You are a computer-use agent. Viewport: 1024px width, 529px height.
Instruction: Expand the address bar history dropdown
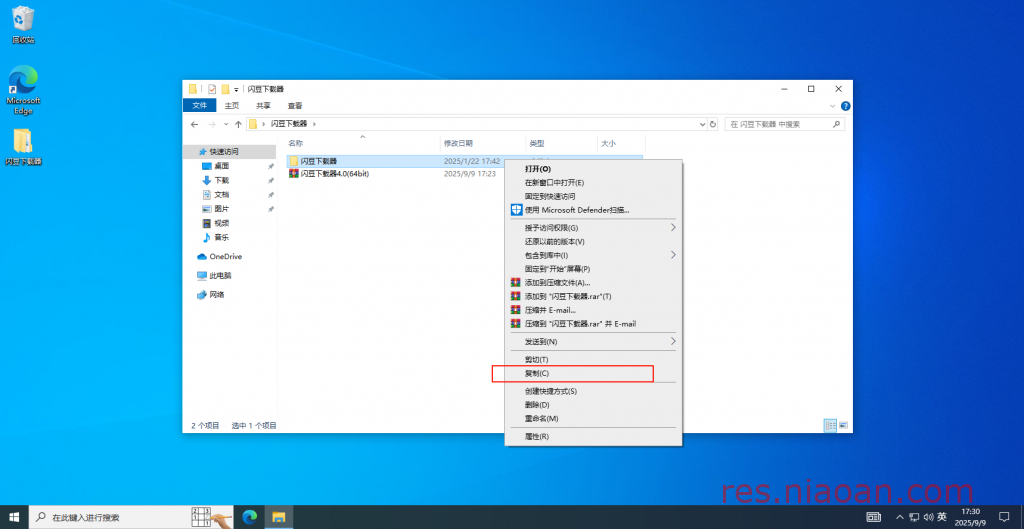703,124
